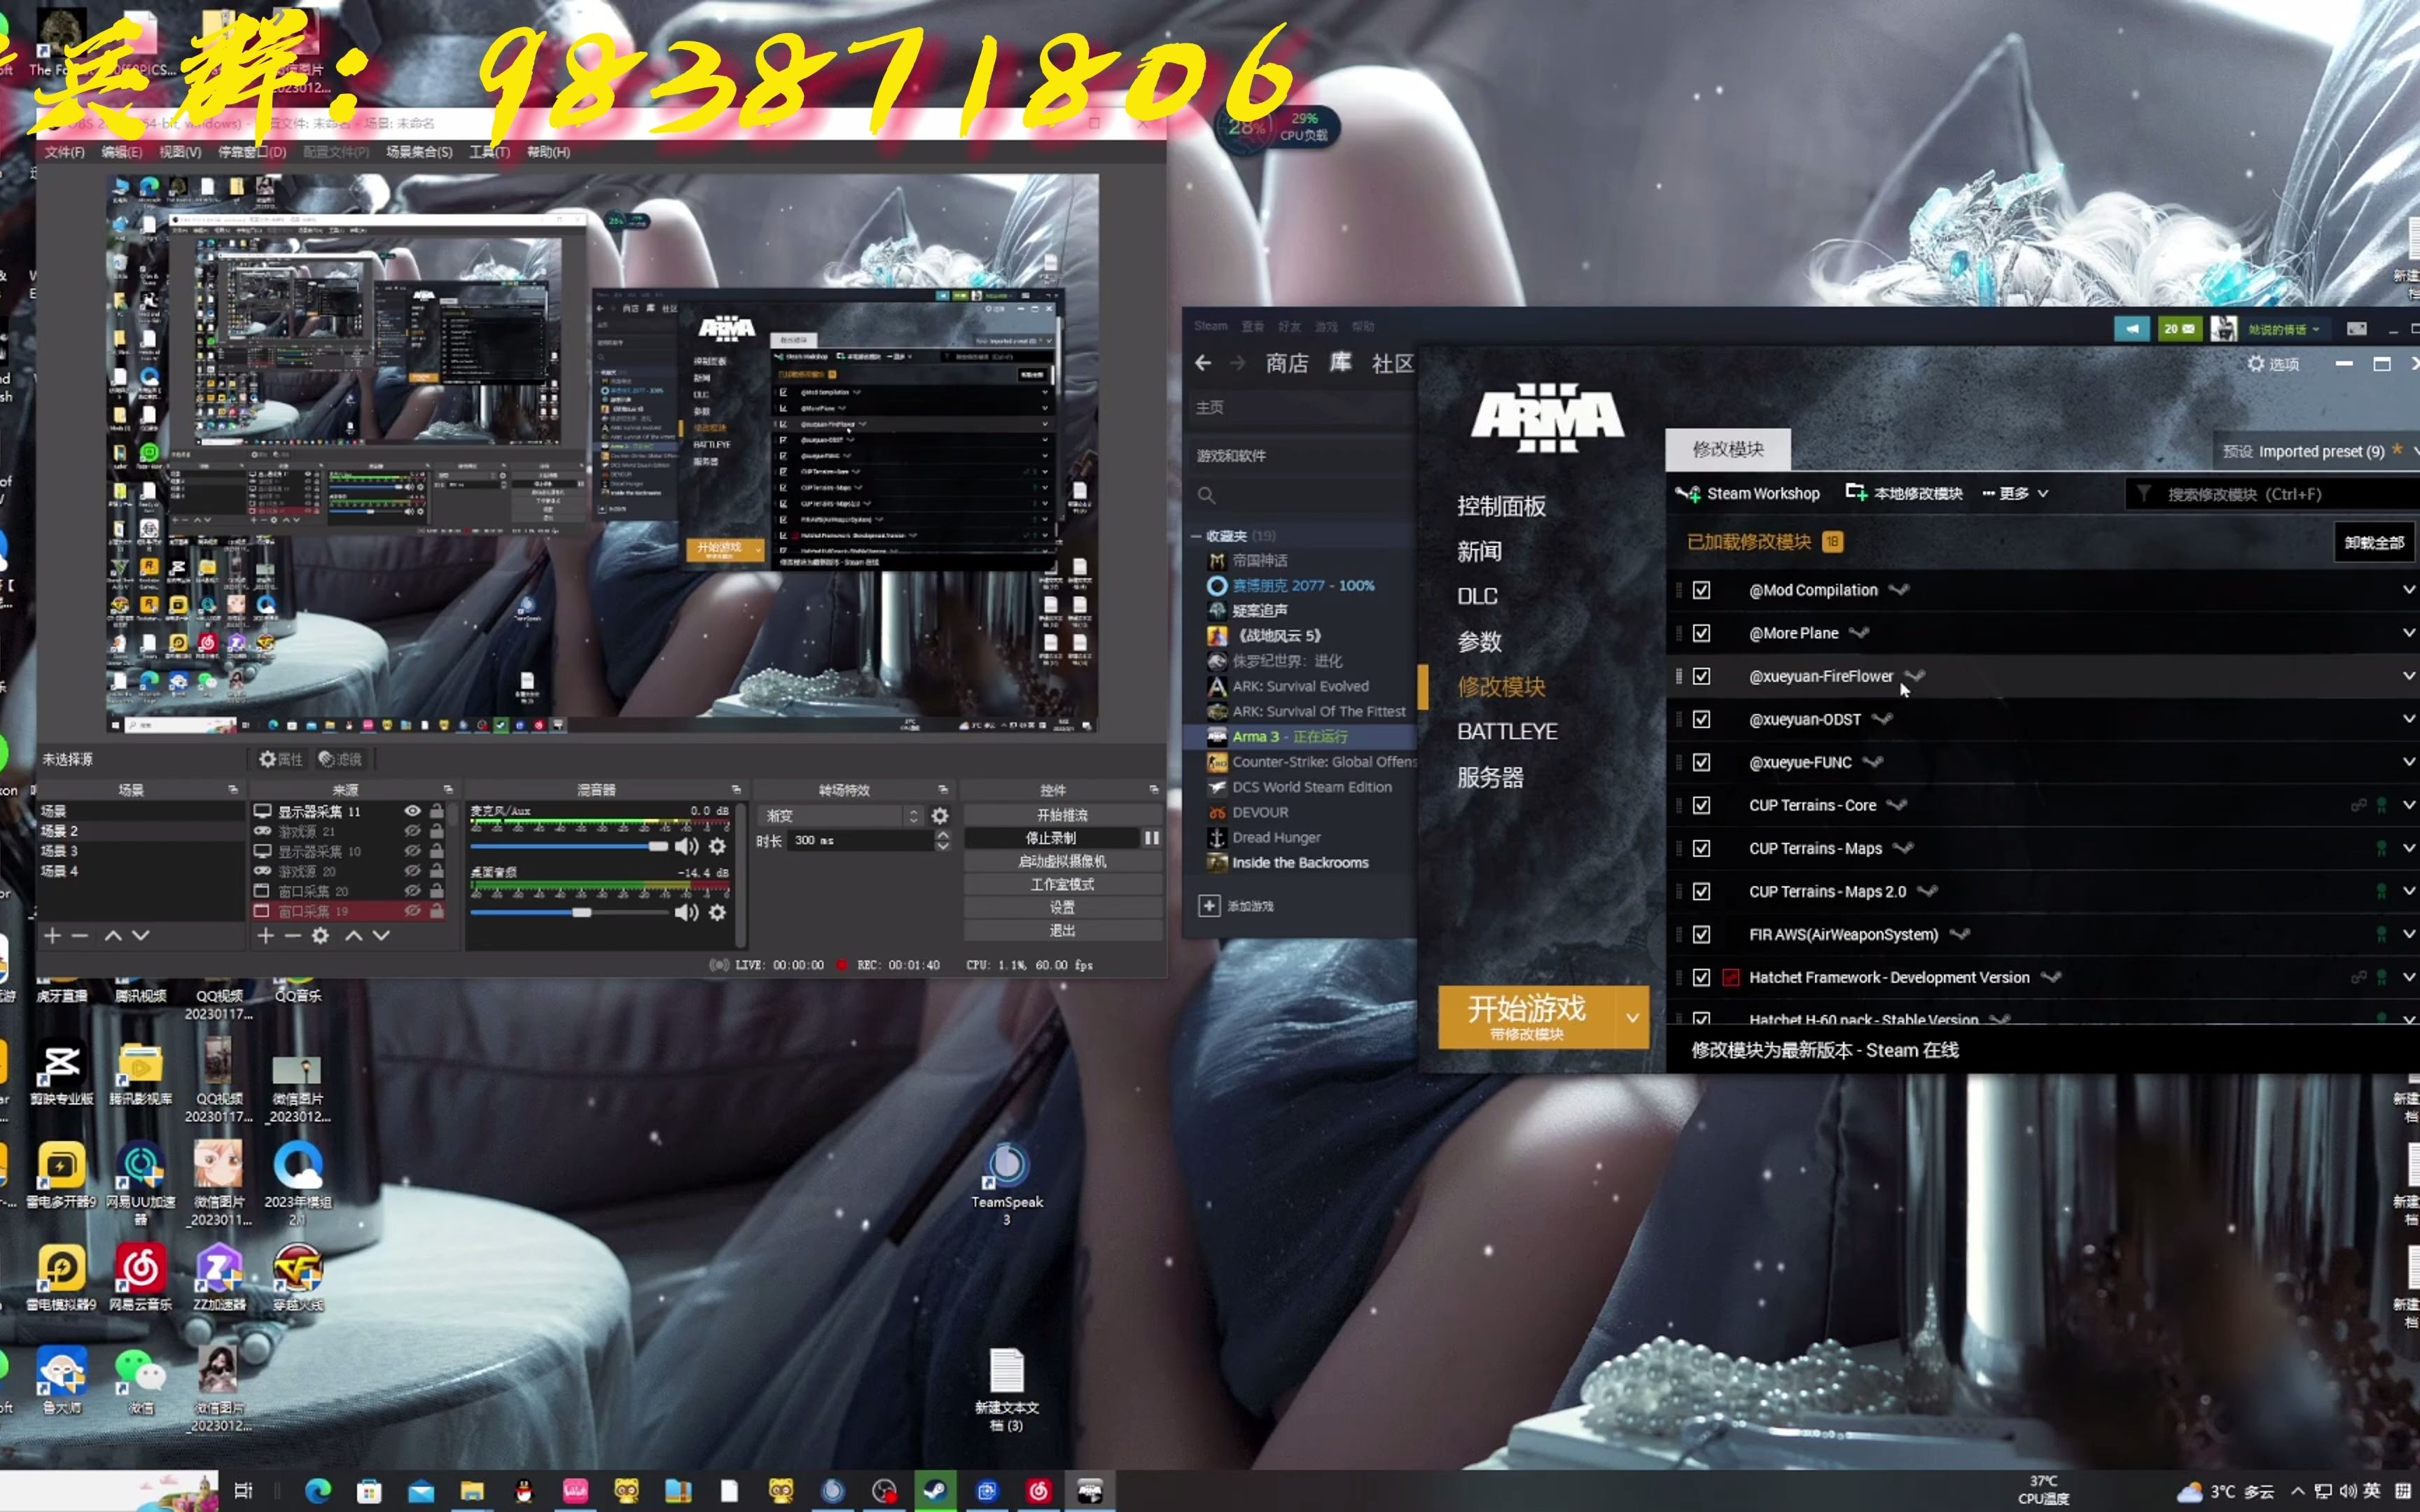Open File Explorer from taskbar
The height and width of the screenshot is (1512, 2420).
[x=472, y=1491]
